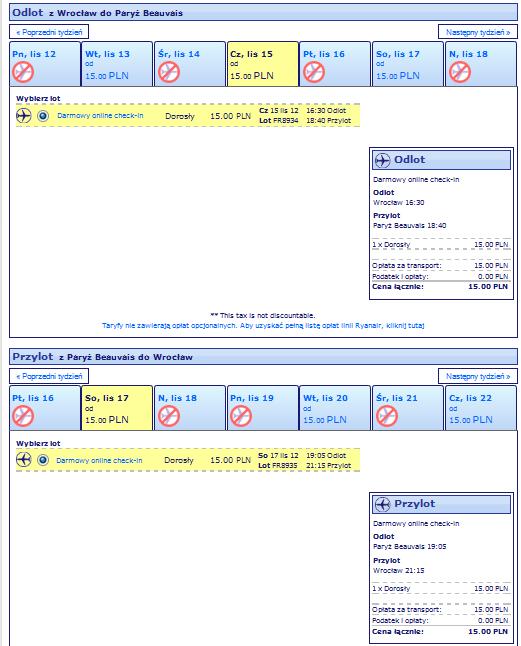Go to previous week for outbound flights
This screenshot has width=521, height=646.
[x=49, y=32]
